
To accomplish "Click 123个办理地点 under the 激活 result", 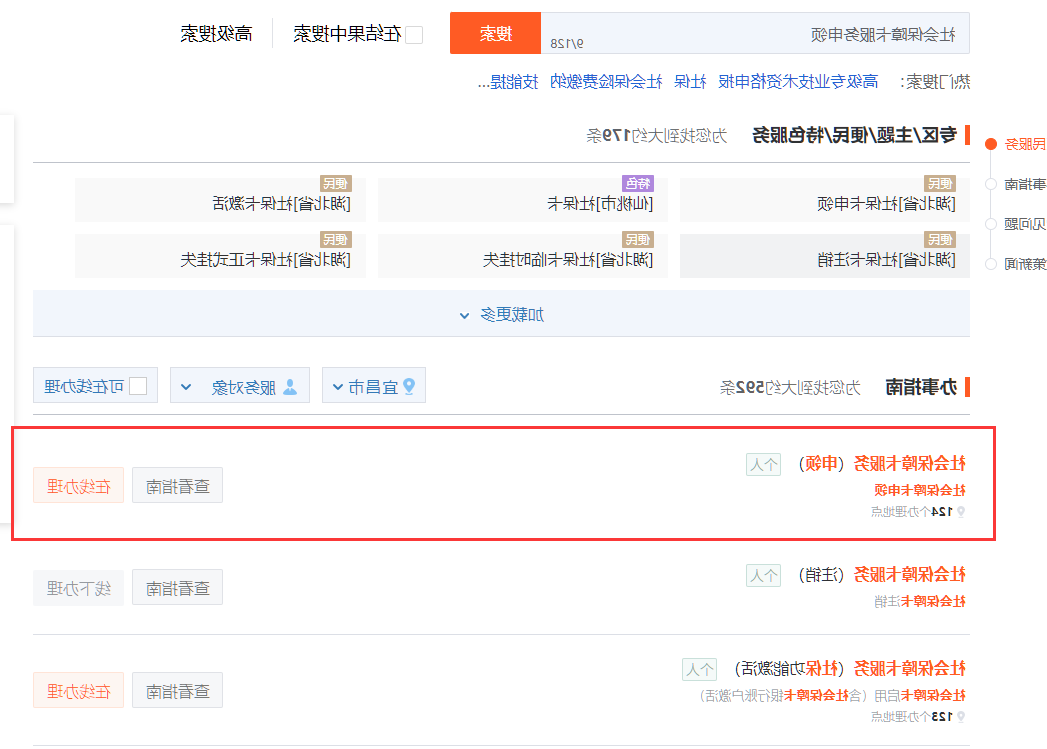I will [913, 717].
